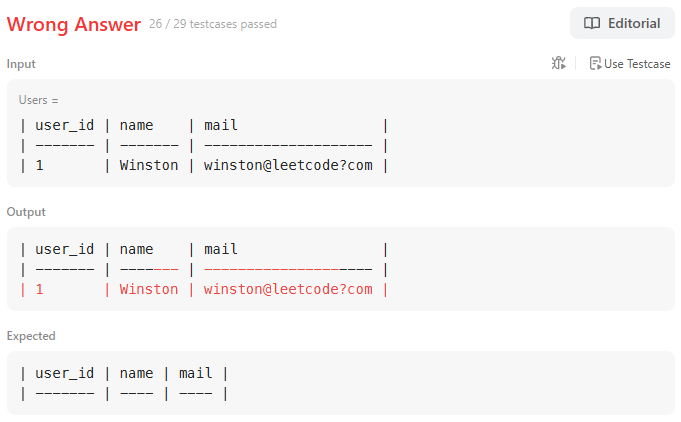The image size is (681, 422).
Task: Click the "Users =" label
Action: pos(38,100)
